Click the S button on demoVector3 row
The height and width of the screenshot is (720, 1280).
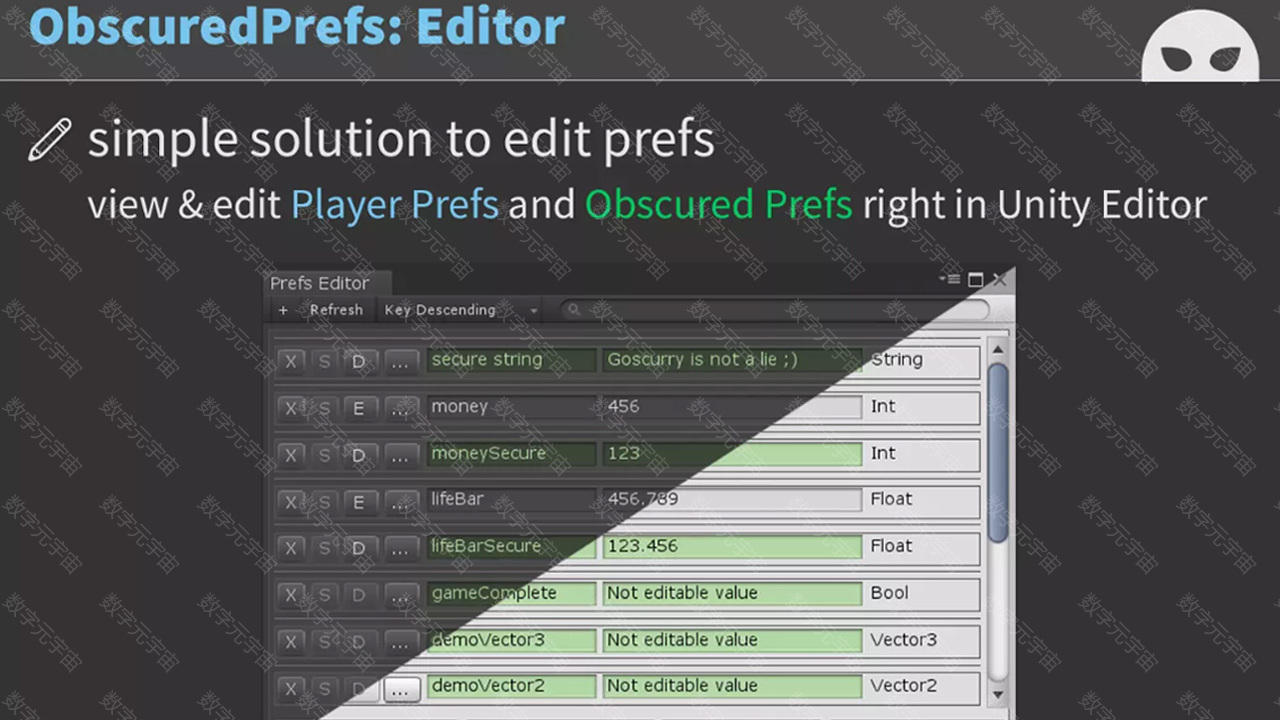click(324, 642)
